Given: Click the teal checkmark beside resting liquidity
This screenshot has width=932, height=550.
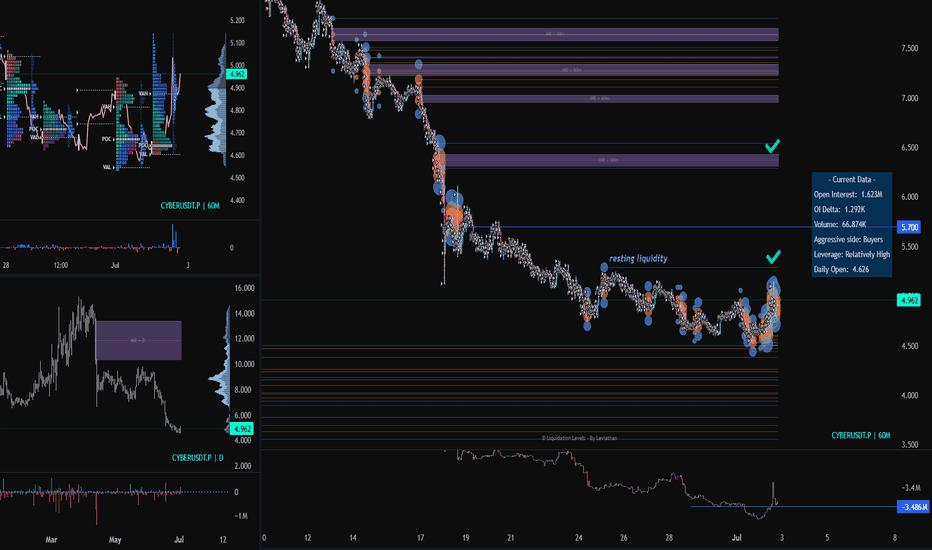Looking at the screenshot, I should (773, 257).
